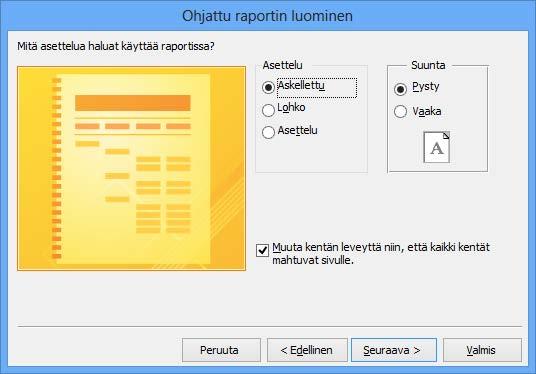536x374 pixels.
Task: Toggle the field width adjustment checkbox
Action: coord(263,251)
